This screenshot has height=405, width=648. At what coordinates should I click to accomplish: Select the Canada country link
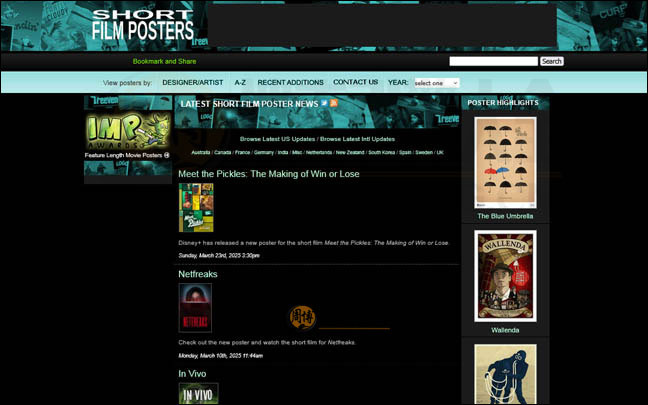tap(222, 152)
